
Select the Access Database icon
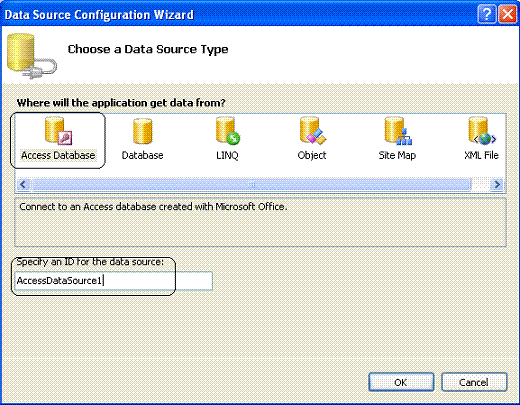pos(58,131)
